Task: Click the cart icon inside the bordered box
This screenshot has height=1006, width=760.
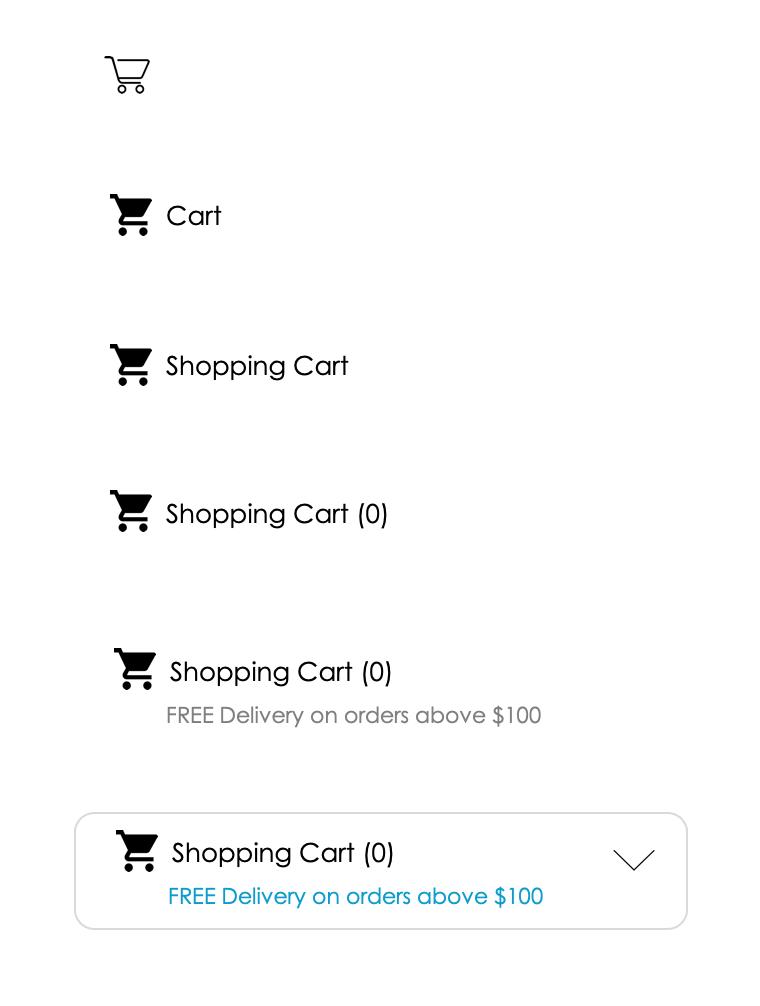Action: tap(137, 851)
